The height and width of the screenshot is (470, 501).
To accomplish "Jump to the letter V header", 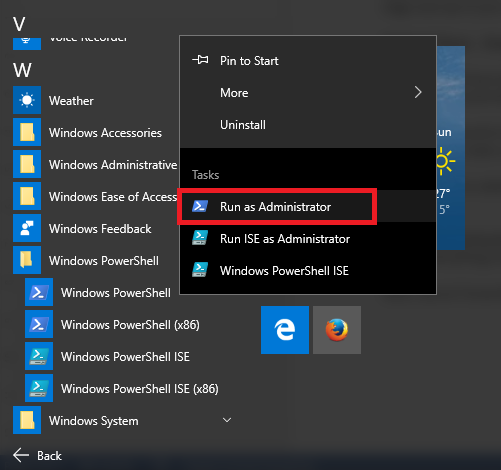I will (19, 24).
